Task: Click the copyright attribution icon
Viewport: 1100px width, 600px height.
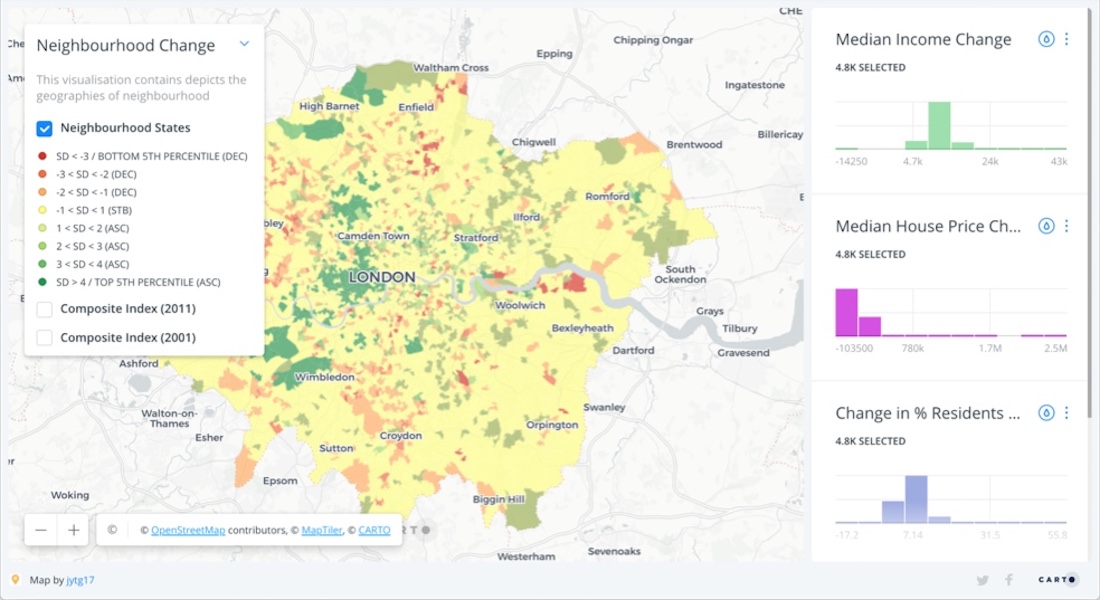Action: [112, 530]
